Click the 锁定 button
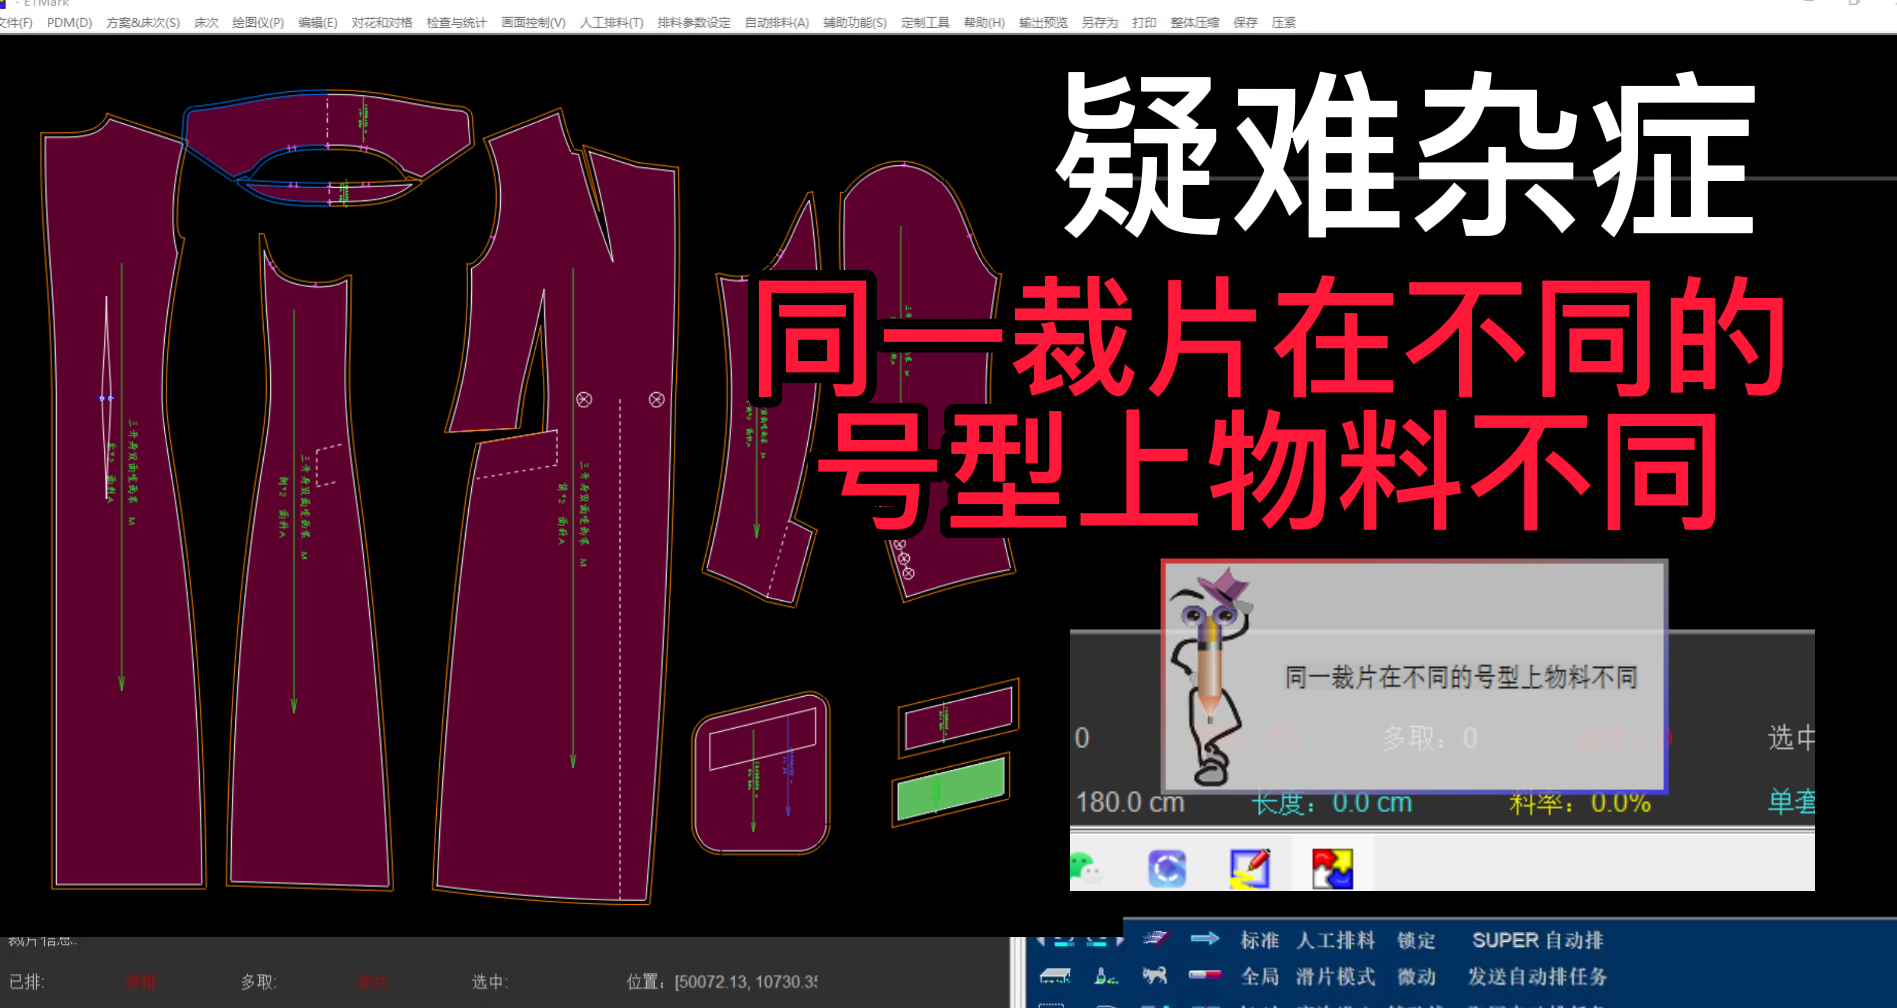 pos(1417,940)
